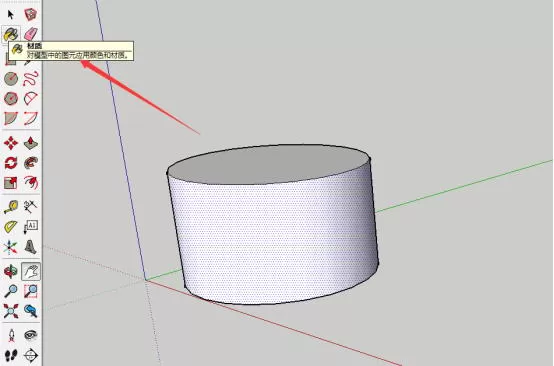Activate the Orbit camera tool
The width and height of the screenshot is (554, 366).
coord(11,271)
